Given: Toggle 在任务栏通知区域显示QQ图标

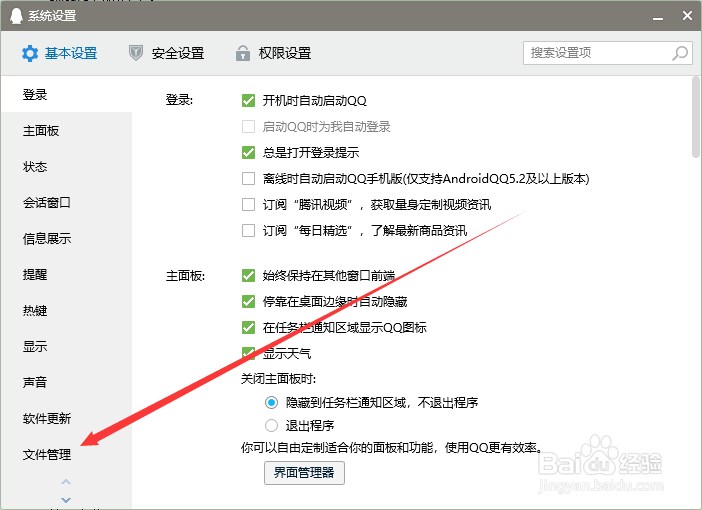Looking at the screenshot, I should [248, 327].
